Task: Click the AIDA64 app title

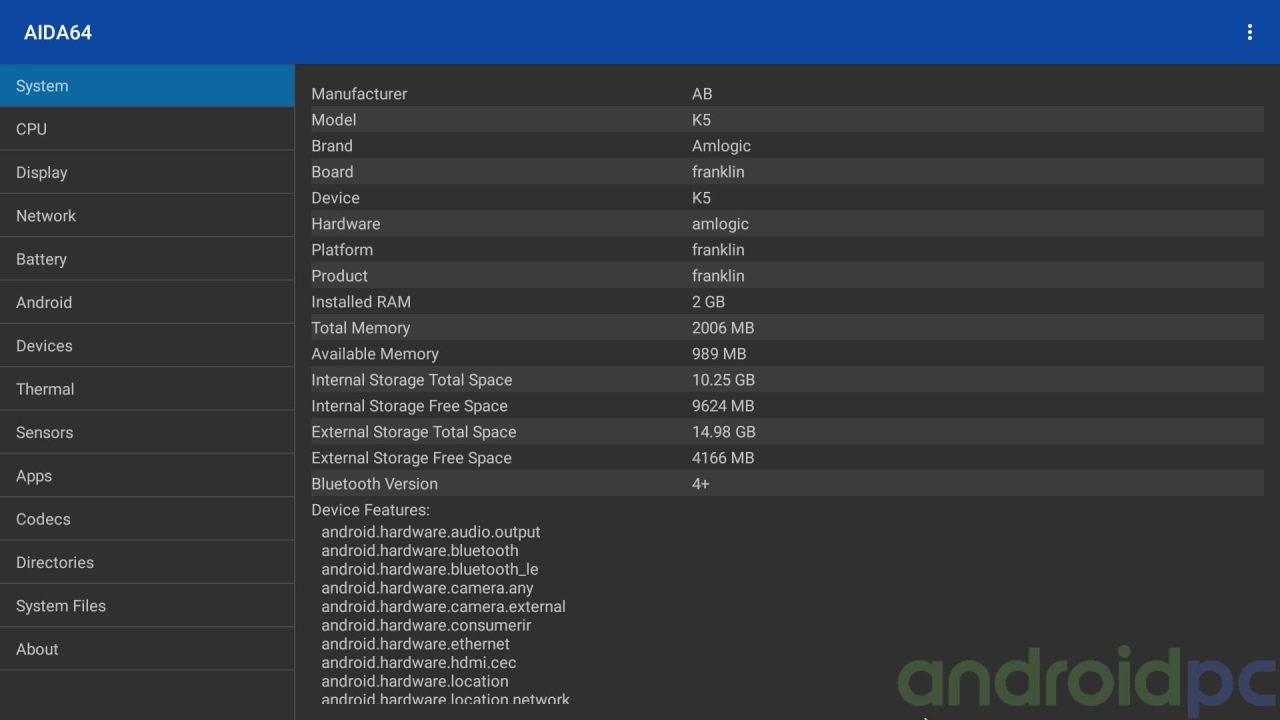Action: click(58, 32)
